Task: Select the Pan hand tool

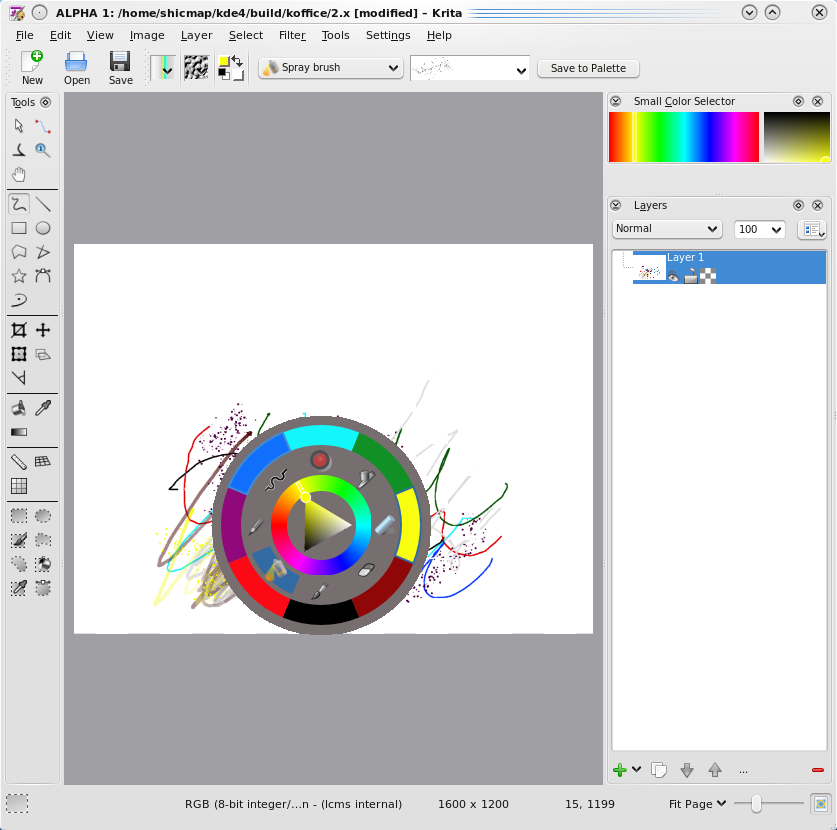Action: pos(18,173)
